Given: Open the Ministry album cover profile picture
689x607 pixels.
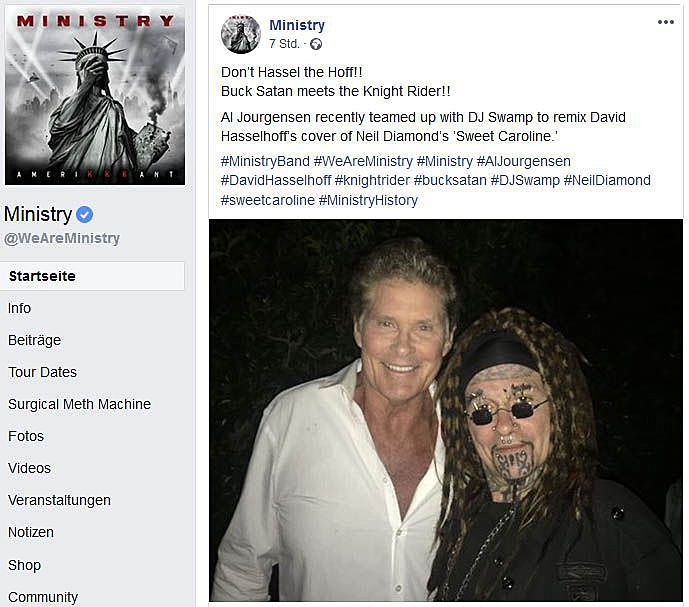Looking at the screenshot, I should 95,95.
